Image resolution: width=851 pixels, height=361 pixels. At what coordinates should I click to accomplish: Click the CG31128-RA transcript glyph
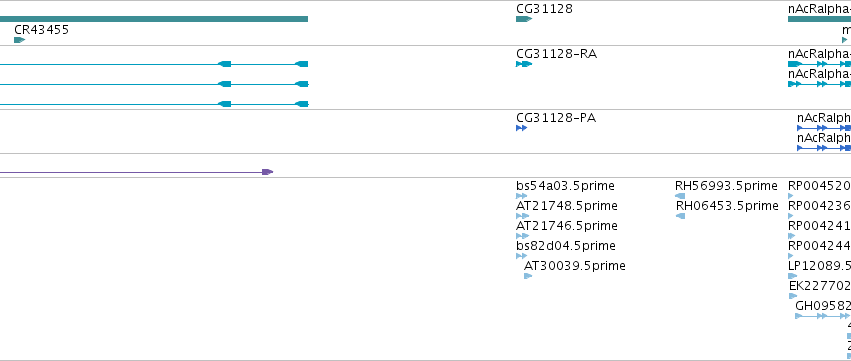click(524, 64)
